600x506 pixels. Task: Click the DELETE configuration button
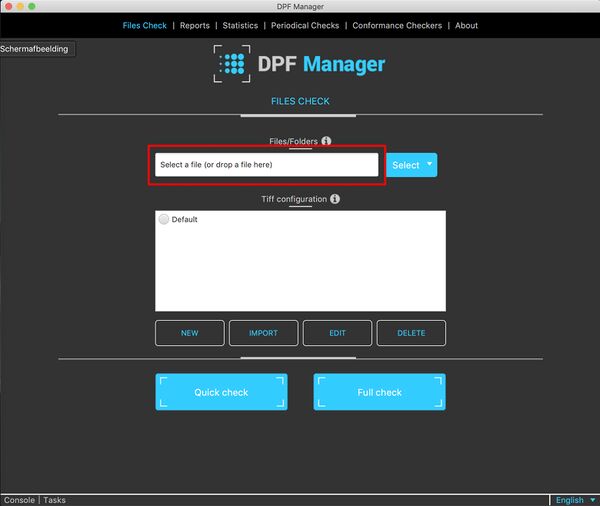point(411,333)
